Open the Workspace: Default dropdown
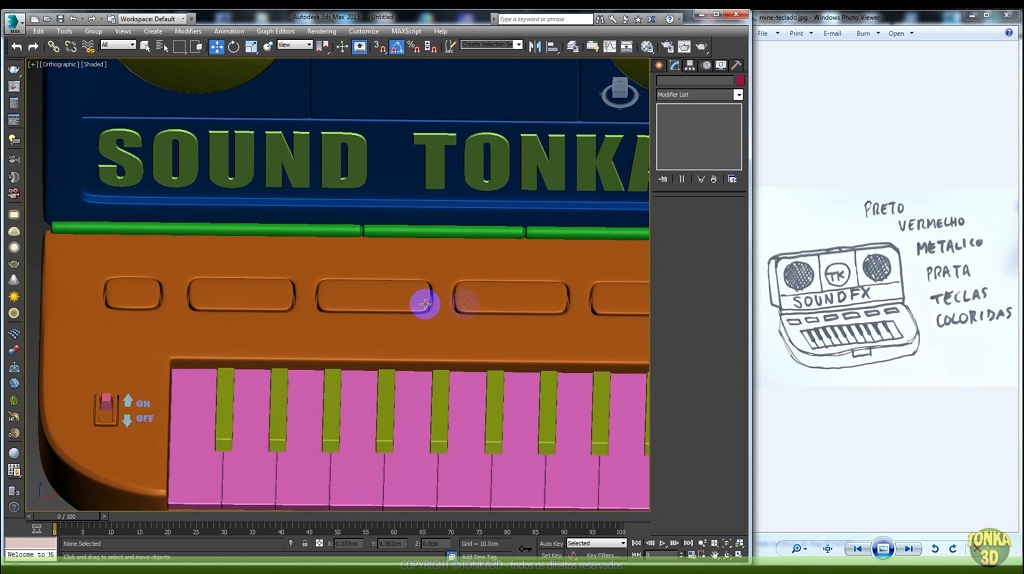 tap(150, 18)
